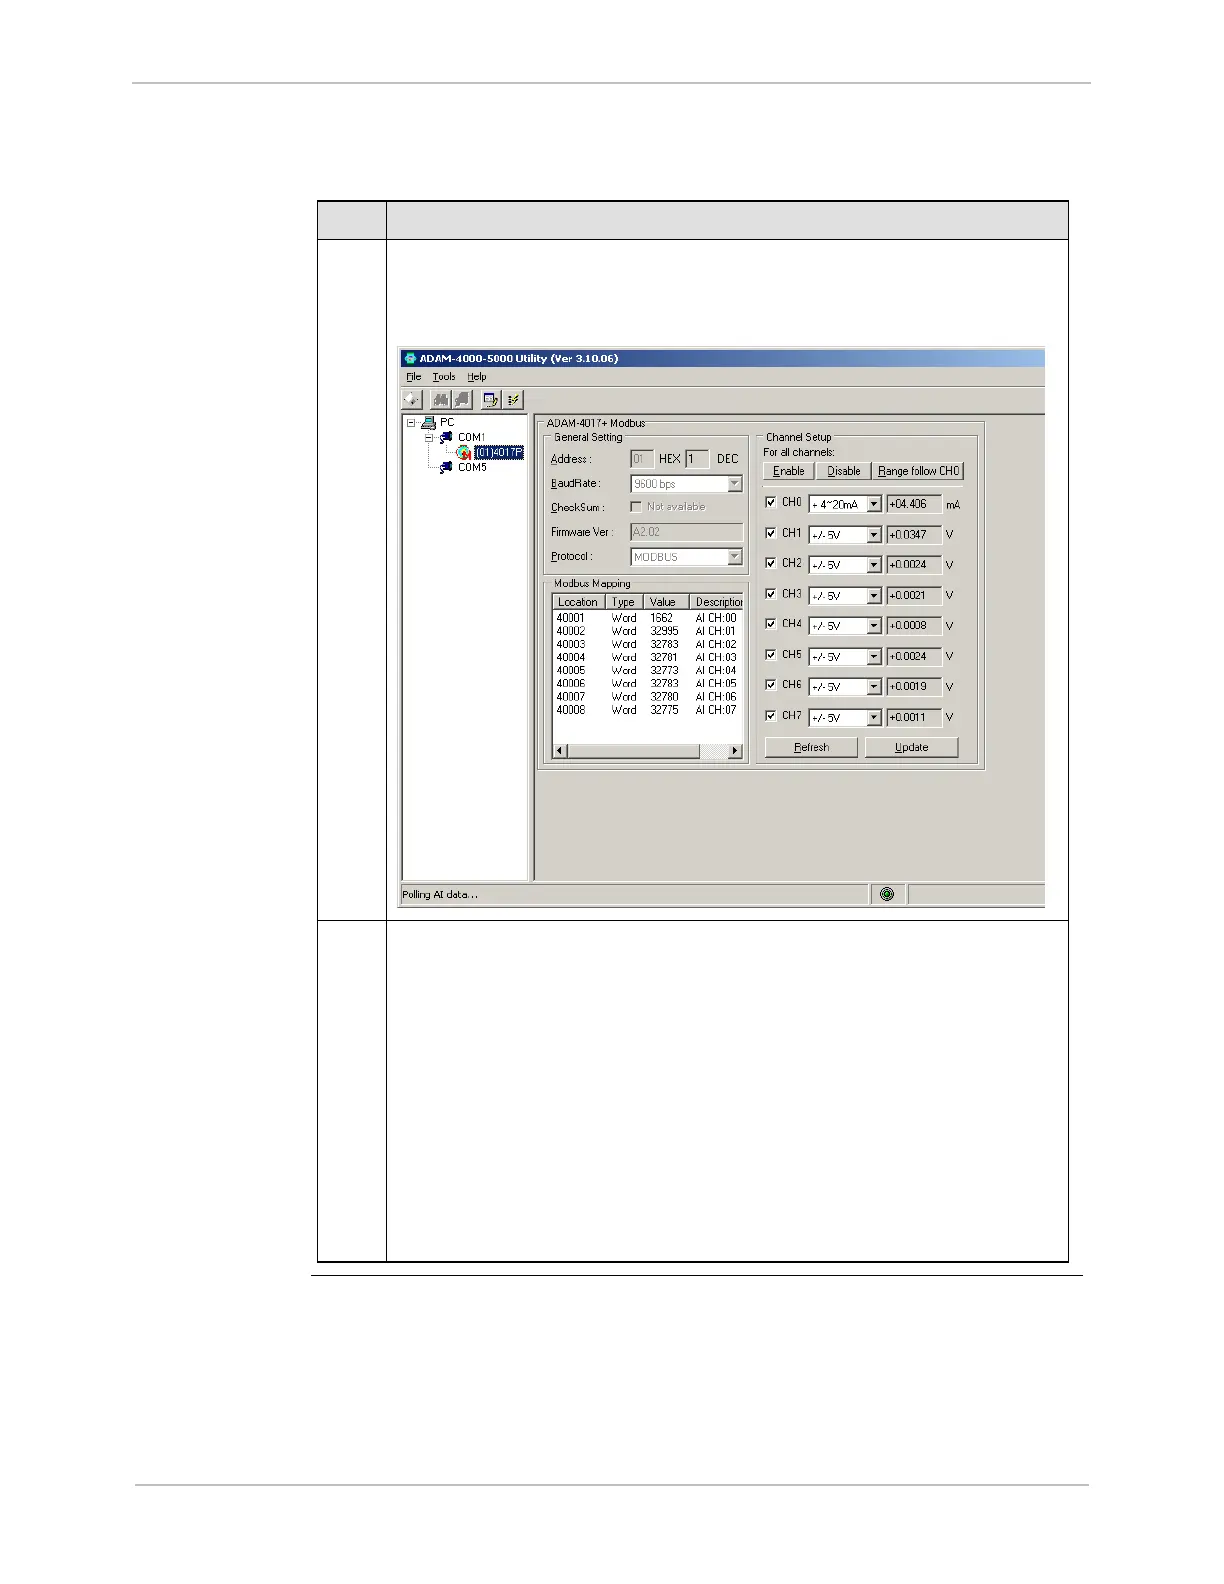Open the BaudRate 9600 bps dropdown
This screenshot has height=1584, width=1224.
tap(735, 484)
